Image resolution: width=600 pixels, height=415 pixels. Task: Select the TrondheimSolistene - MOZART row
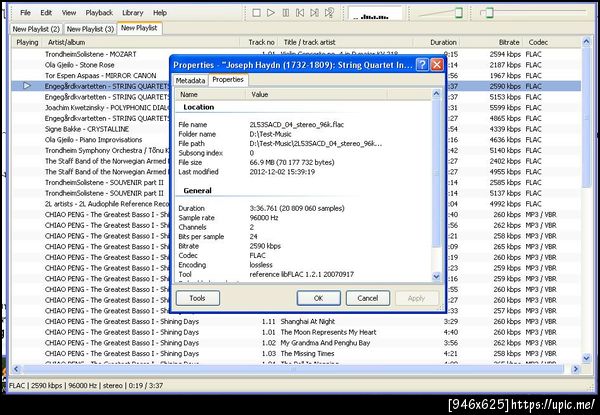(x=295, y=54)
